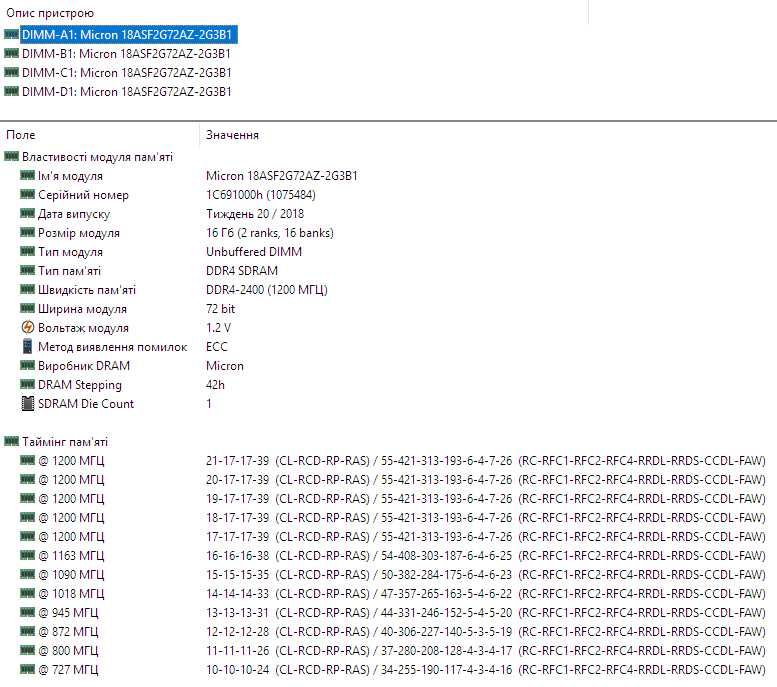Select value Тиждень 20 / 2018

tap(255, 214)
